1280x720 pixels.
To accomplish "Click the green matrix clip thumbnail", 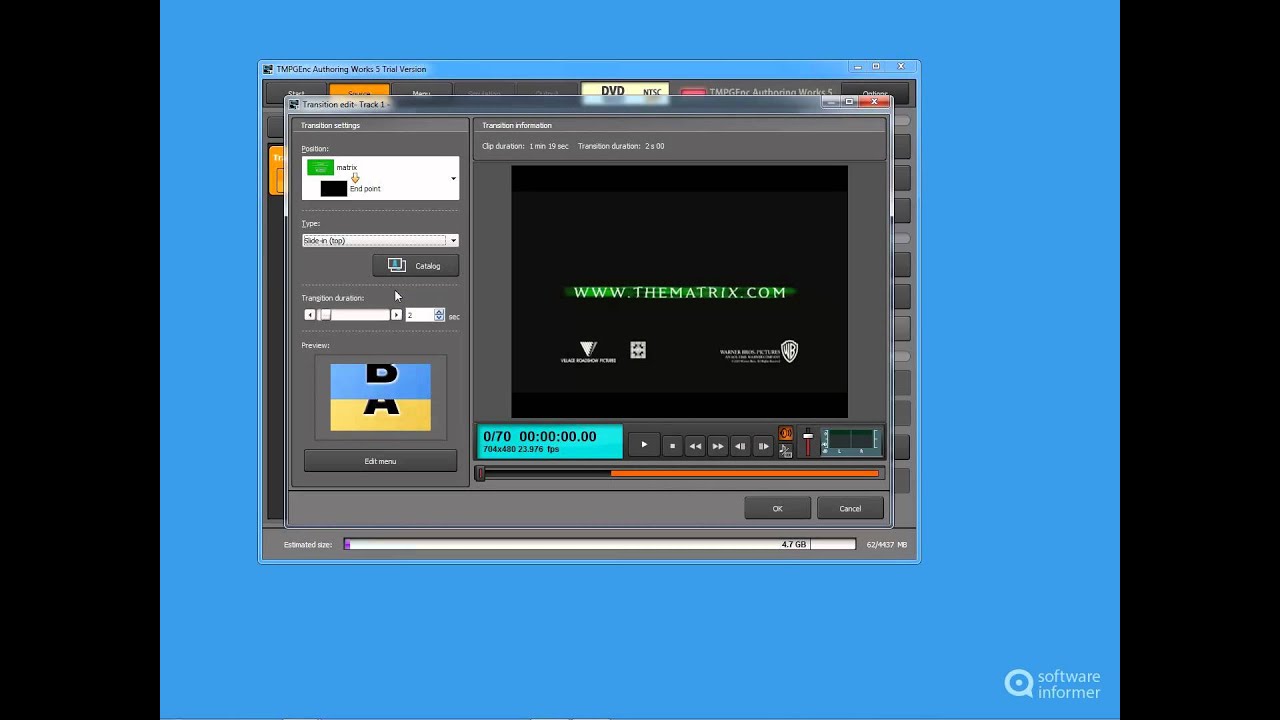I will click(320, 167).
